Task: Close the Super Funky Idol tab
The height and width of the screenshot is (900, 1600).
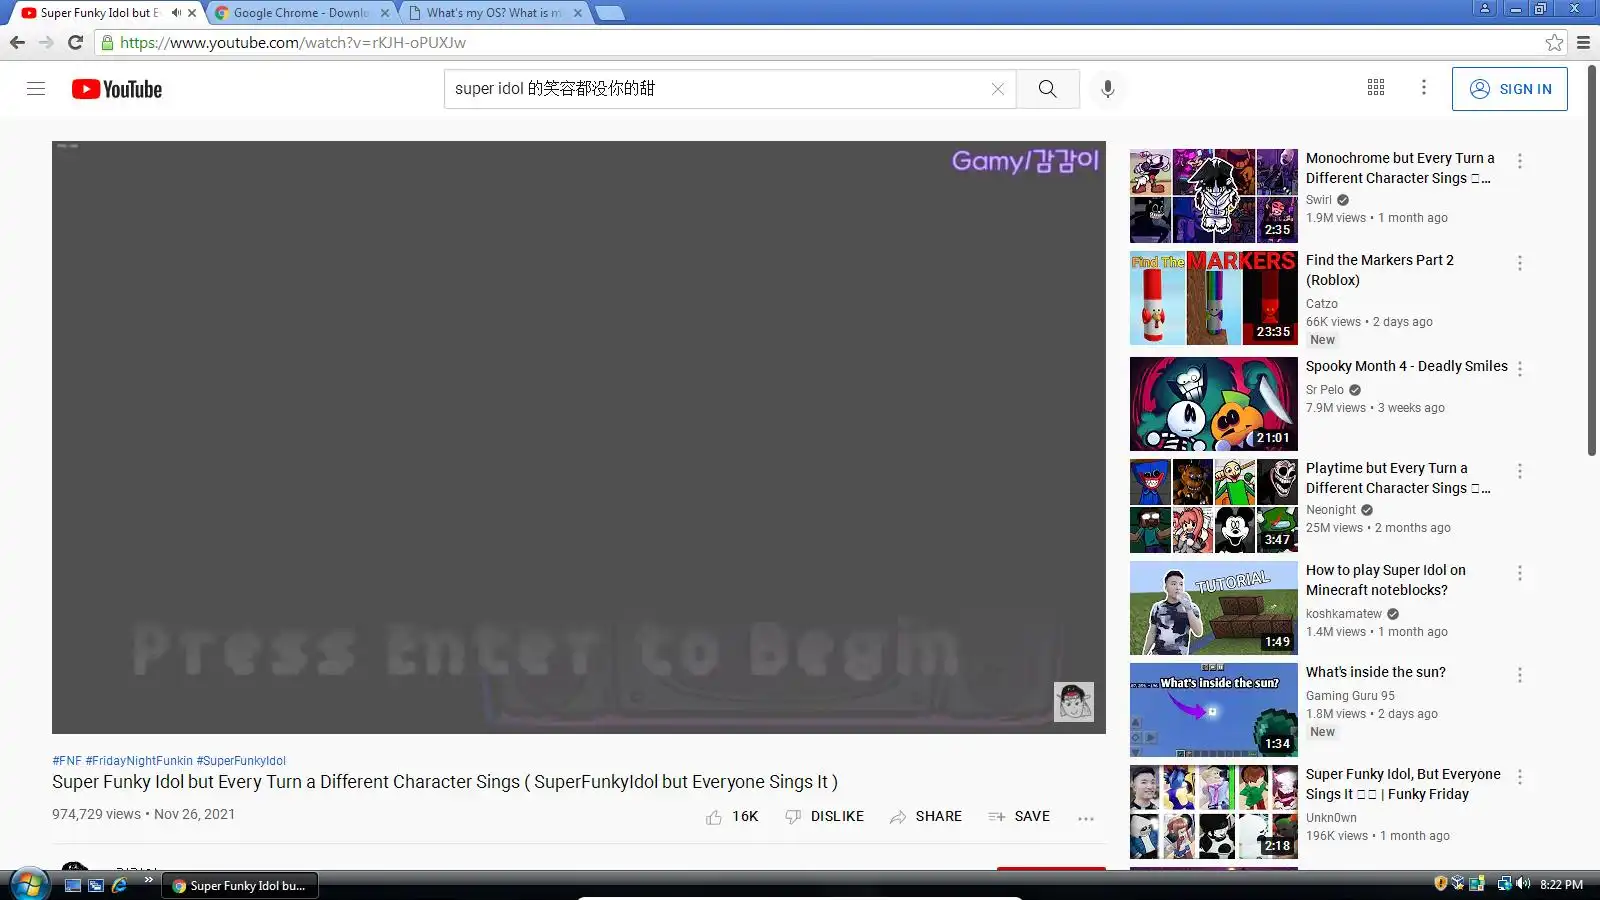Action: pyautogui.click(x=192, y=13)
